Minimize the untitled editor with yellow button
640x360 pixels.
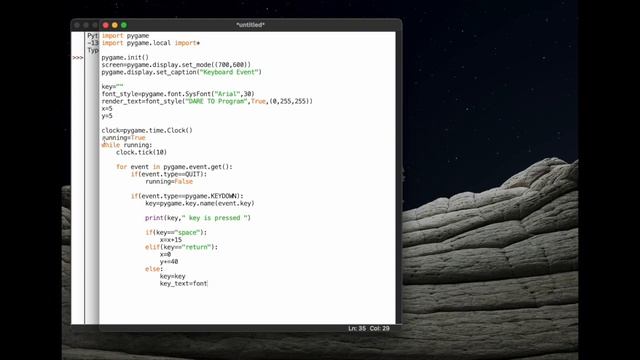pyautogui.click(x=115, y=25)
